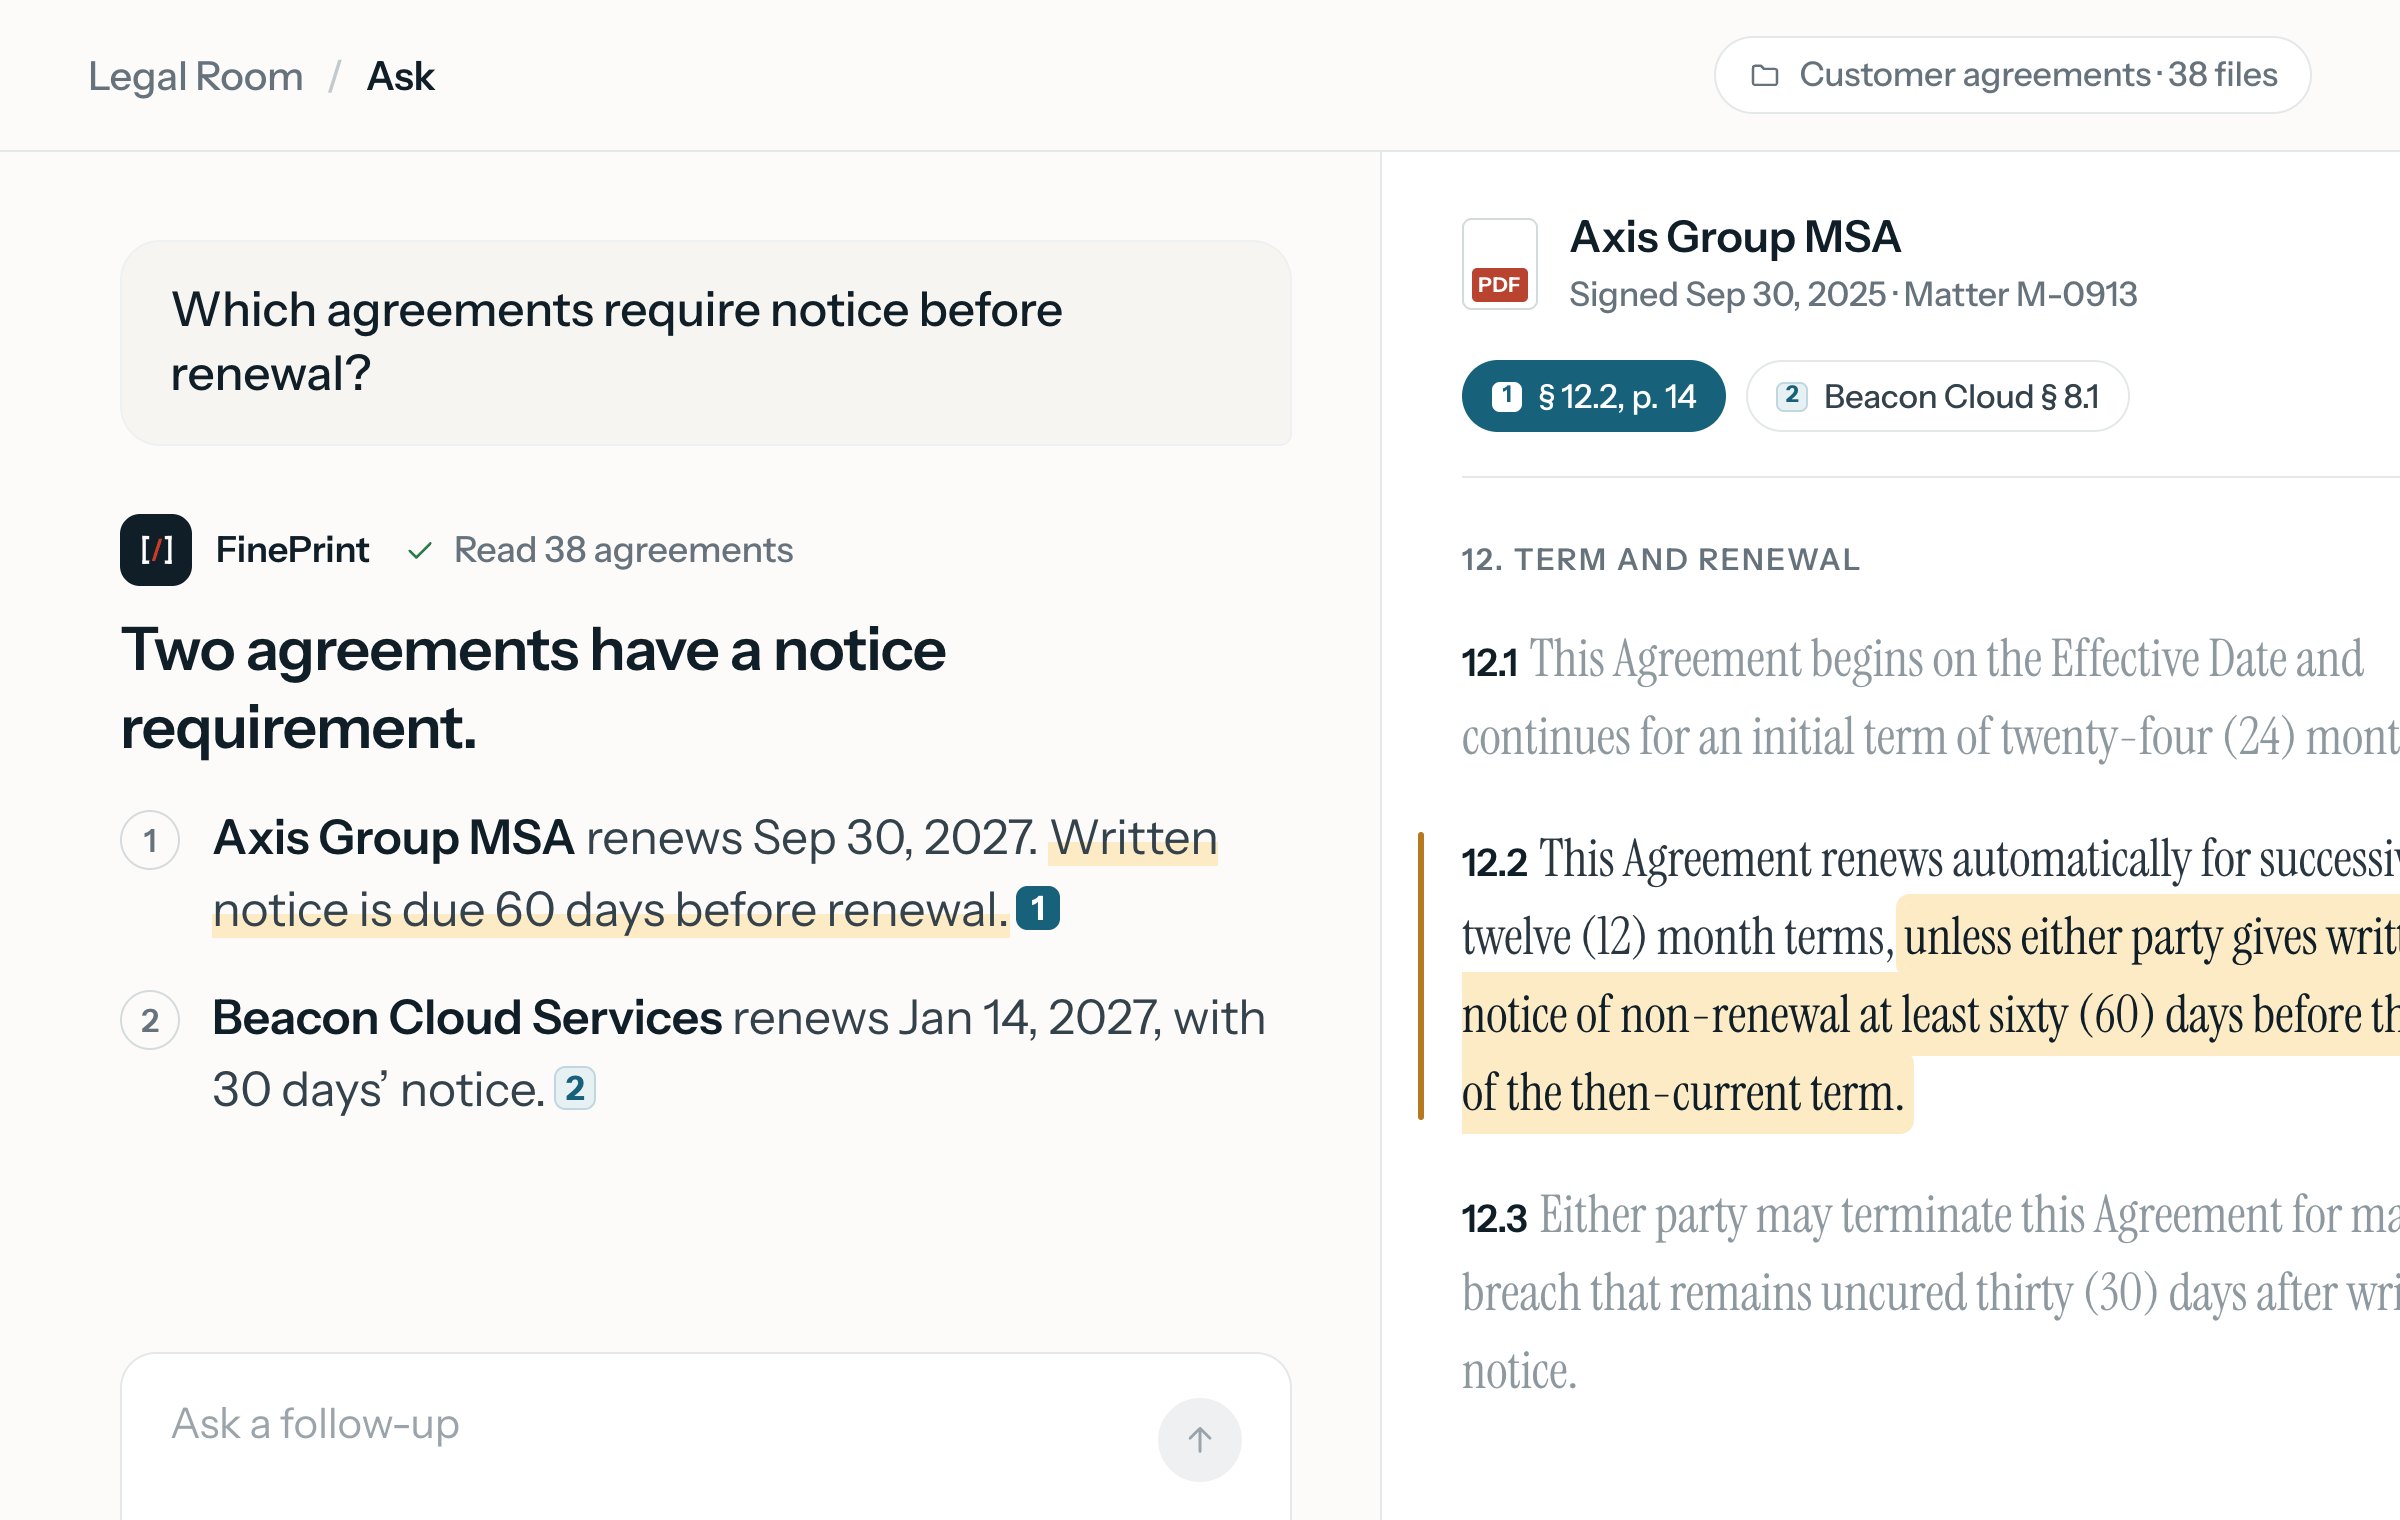Screen dimensions: 2400x1520
Task: Open citation marker 2 after Beacon answer
Action: [575, 1088]
